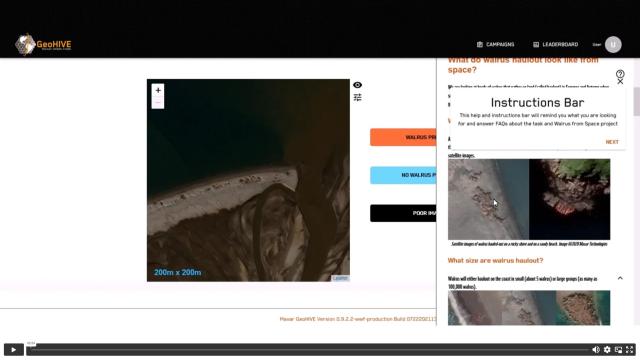
Task: Click the haulout size example image
Action: [529, 308]
